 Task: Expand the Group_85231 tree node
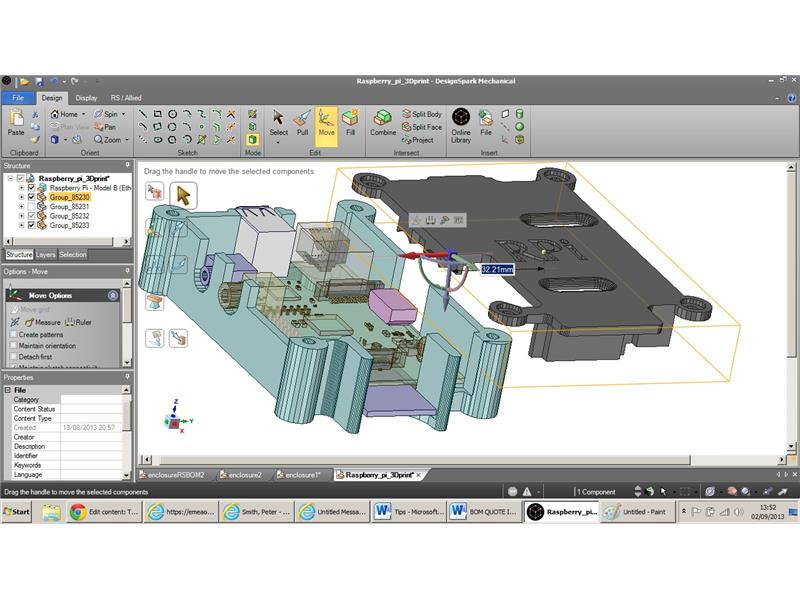(x=21, y=207)
